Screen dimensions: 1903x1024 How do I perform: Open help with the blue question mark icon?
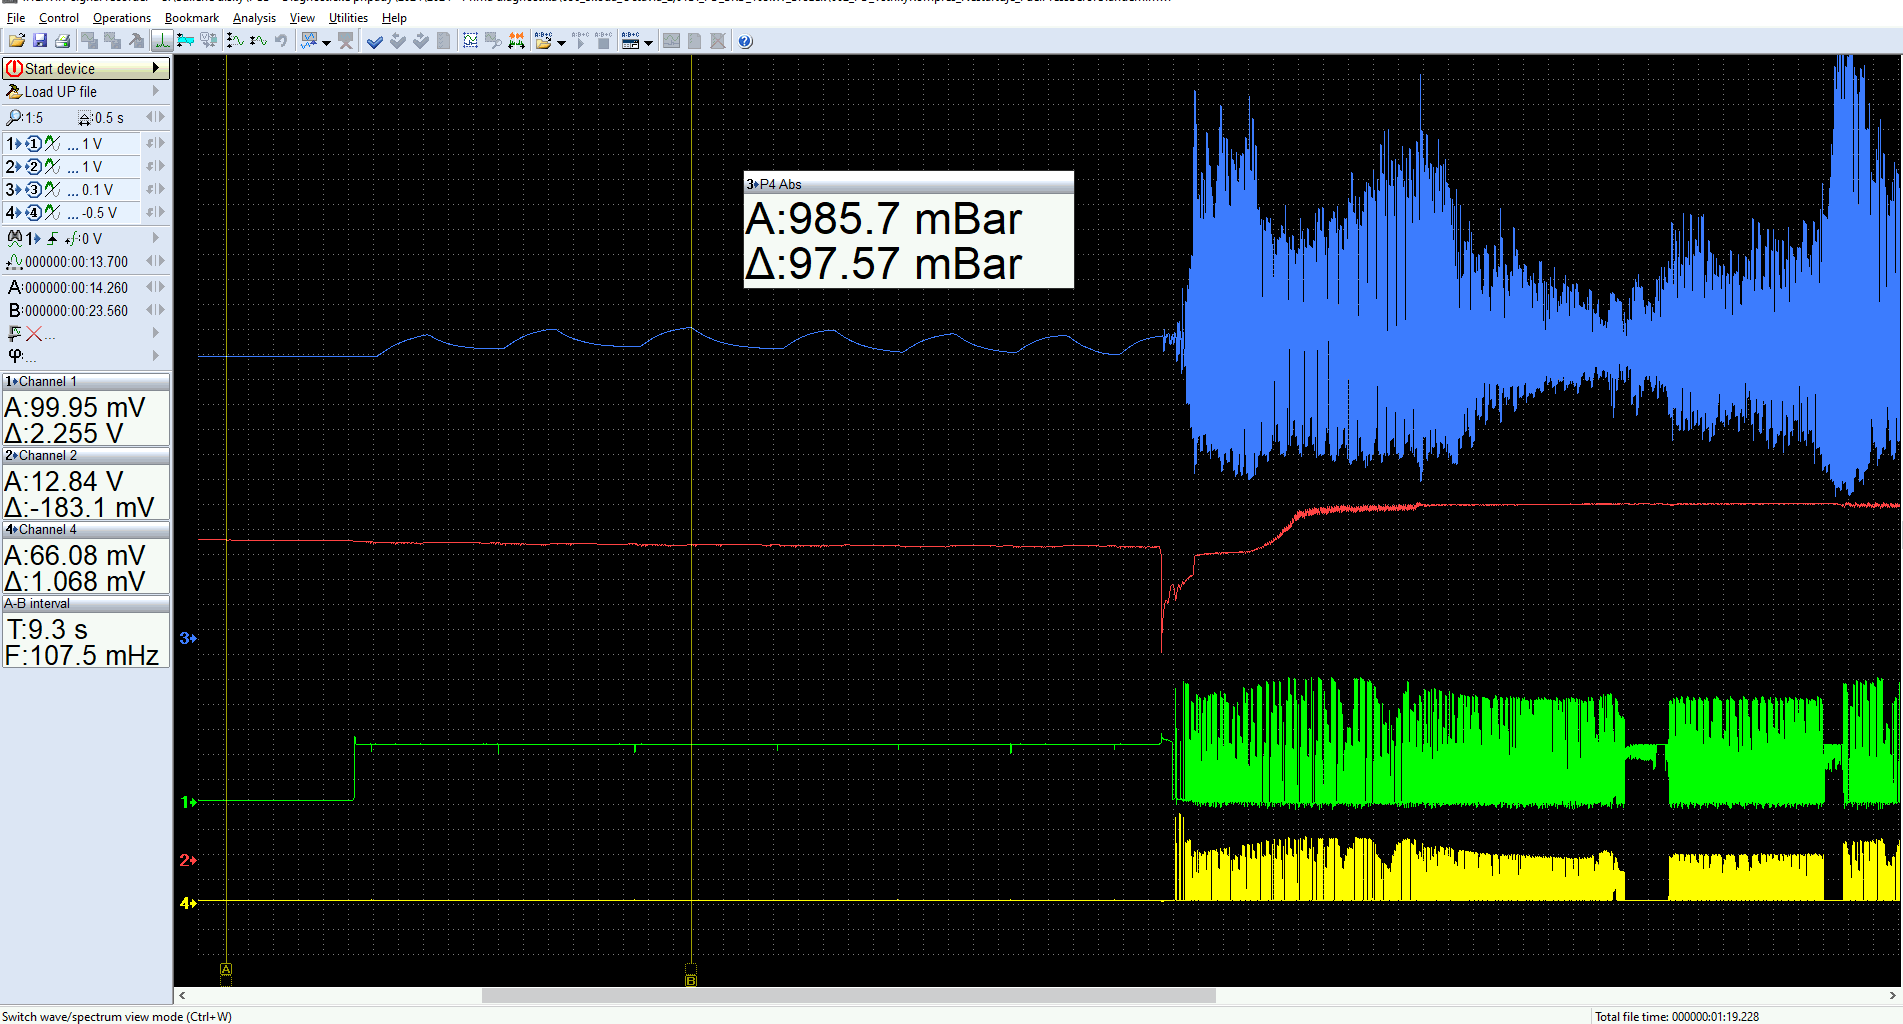[x=745, y=41]
